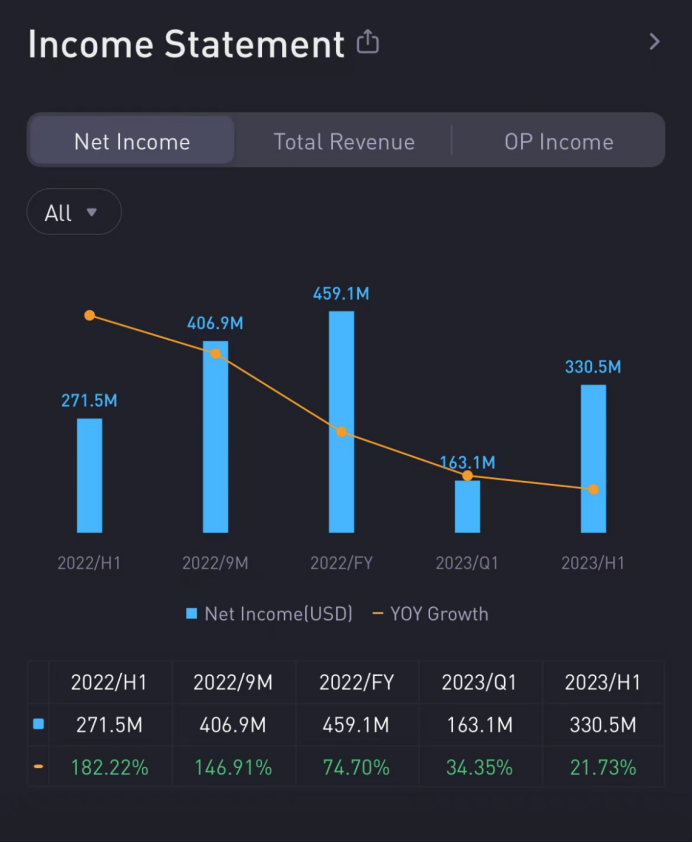
Task: Click the YOY growth point on 2023/H1 bar
Action: point(593,489)
